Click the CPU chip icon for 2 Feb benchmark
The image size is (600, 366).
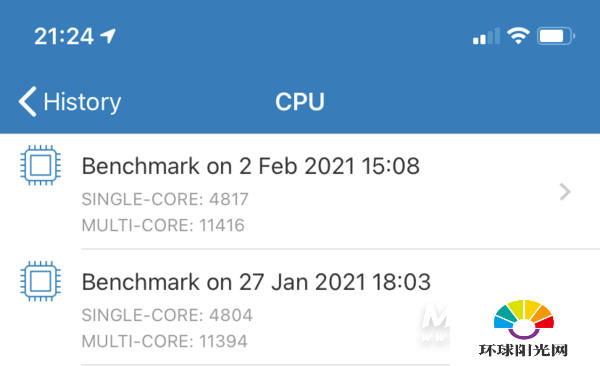[x=40, y=165]
